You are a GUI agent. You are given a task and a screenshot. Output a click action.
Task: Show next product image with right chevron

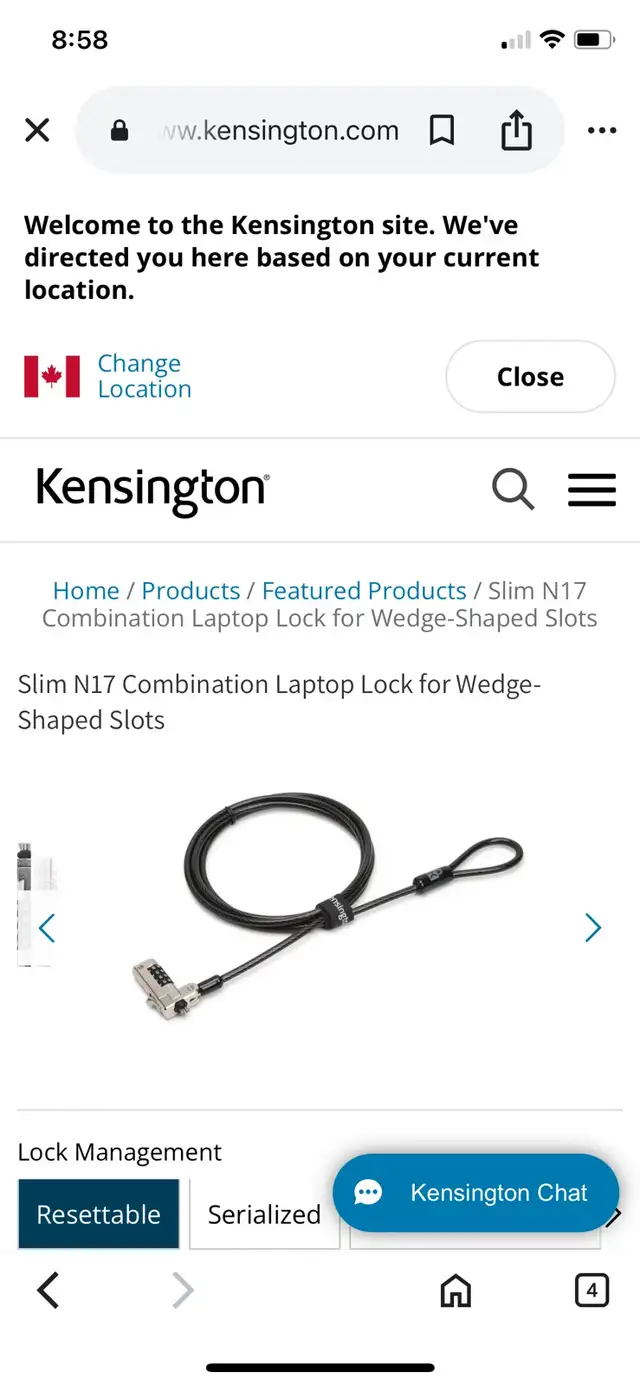[x=593, y=928]
